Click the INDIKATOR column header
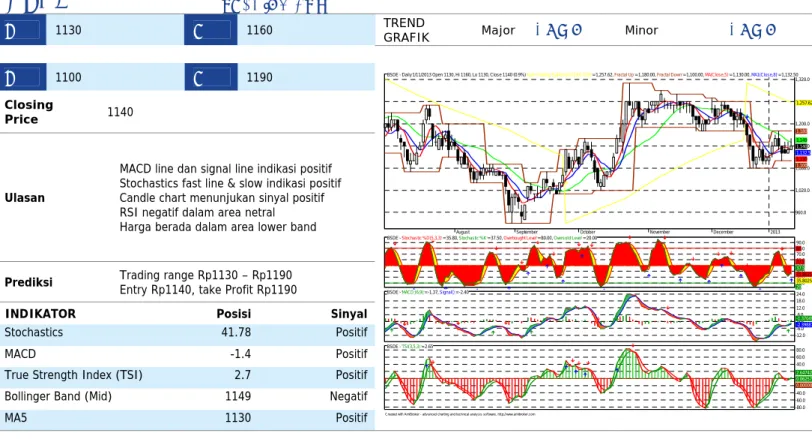Viewport: 812px width, 439px height. click(x=40, y=314)
